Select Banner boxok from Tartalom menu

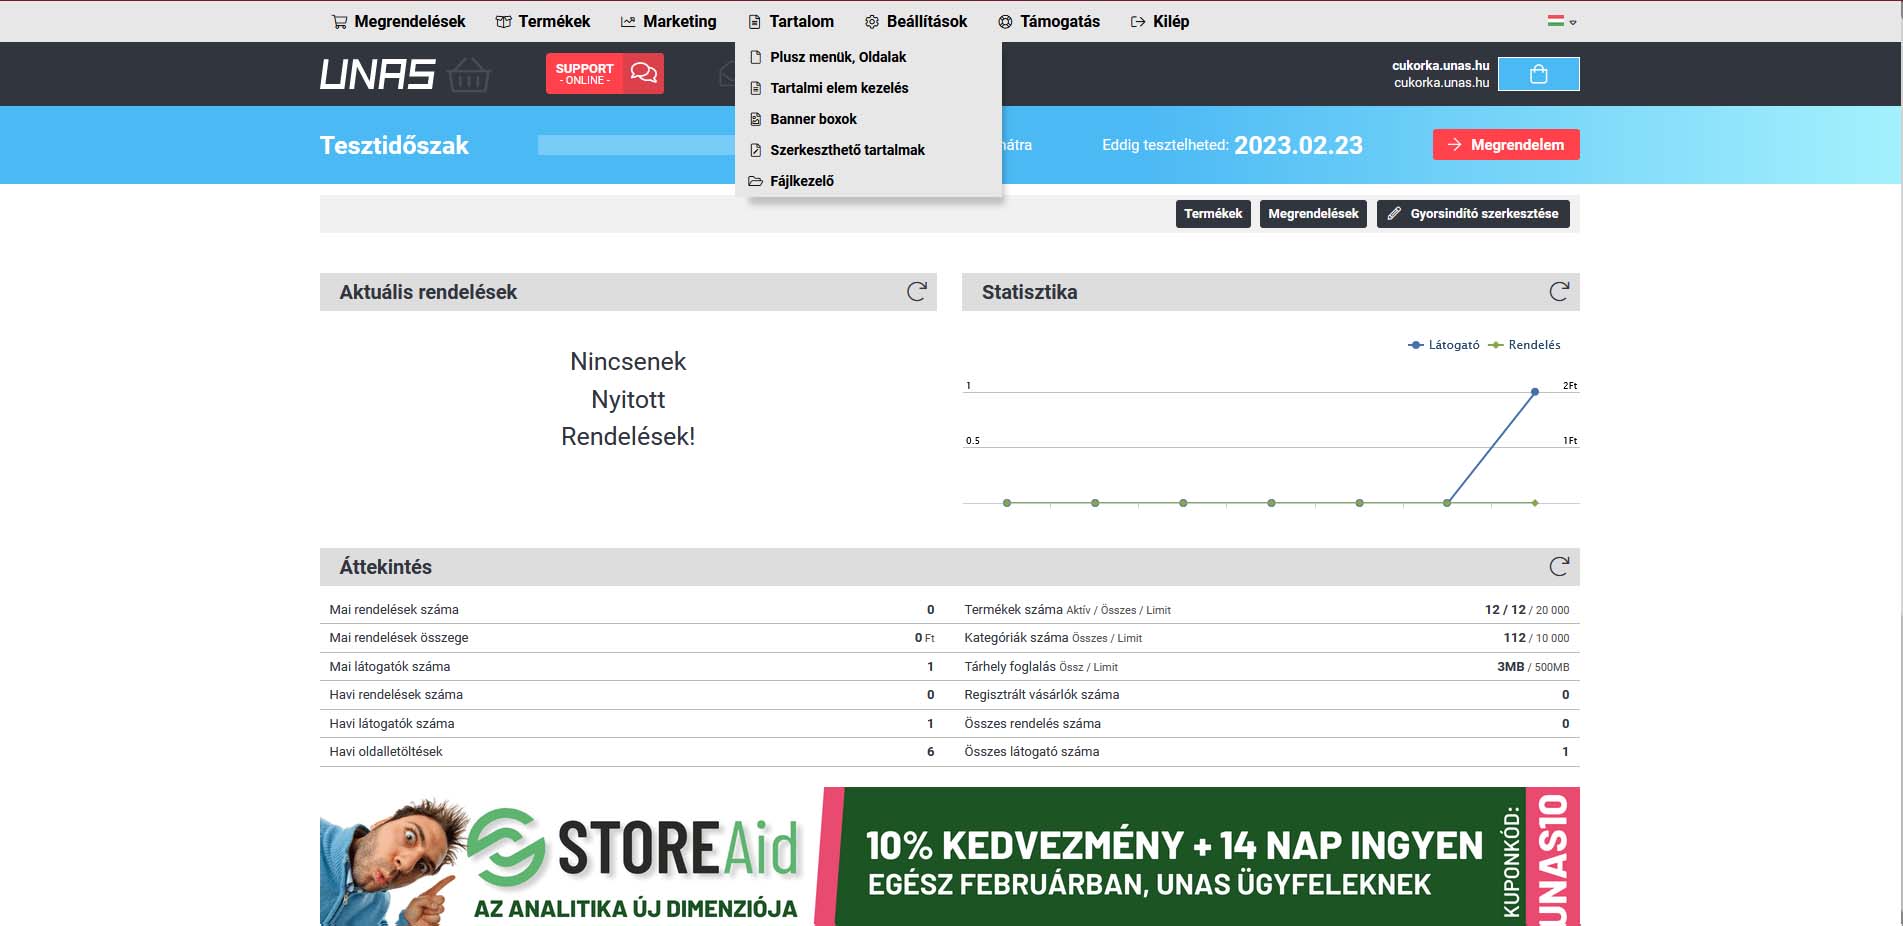(x=813, y=119)
